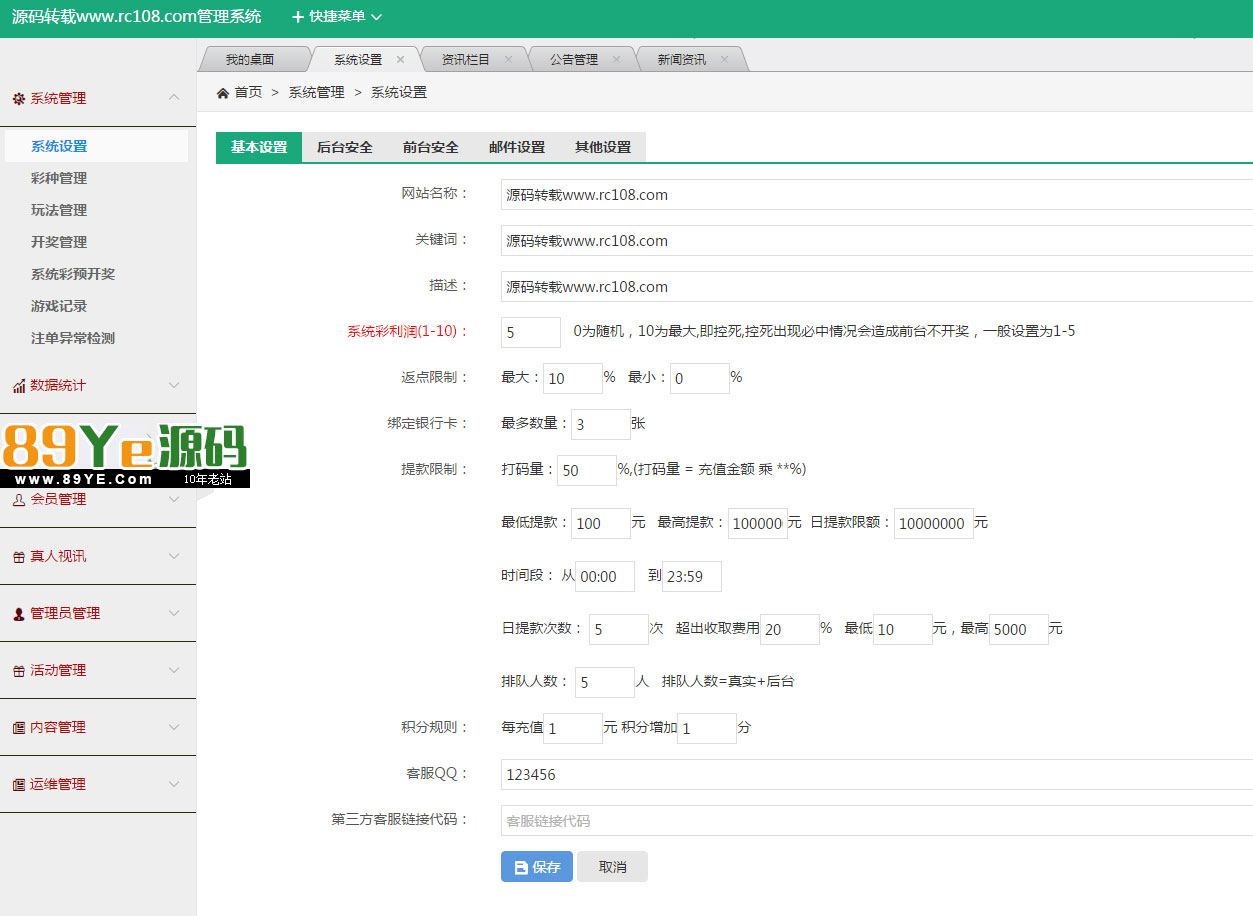Click the chart icon beside 数据统计
Viewport: 1253px width, 916px height.
(x=18, y=386)
